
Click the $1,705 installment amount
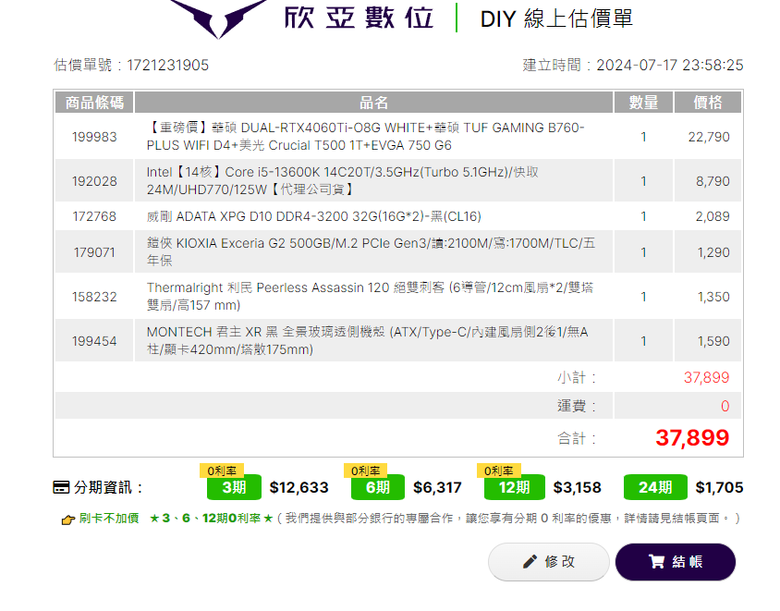pyautogui.click(x=719, y=487)
